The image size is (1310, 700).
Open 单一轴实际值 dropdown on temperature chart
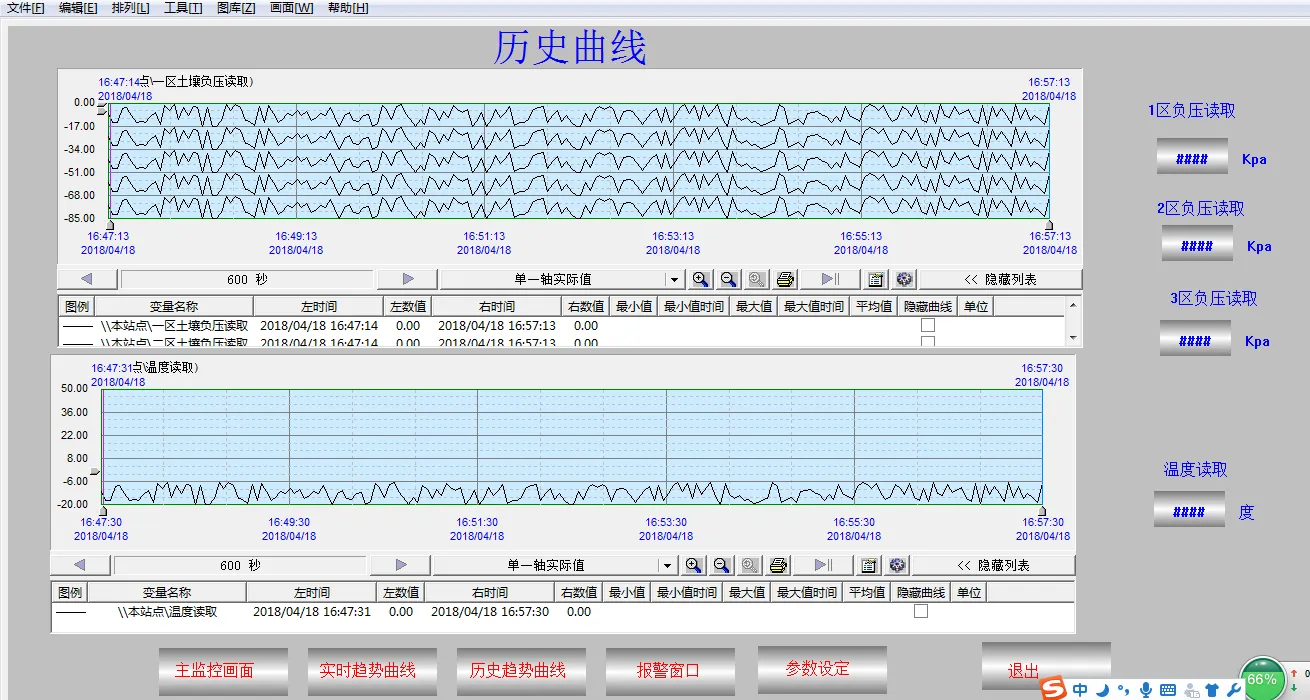click(x=668, y=566)
